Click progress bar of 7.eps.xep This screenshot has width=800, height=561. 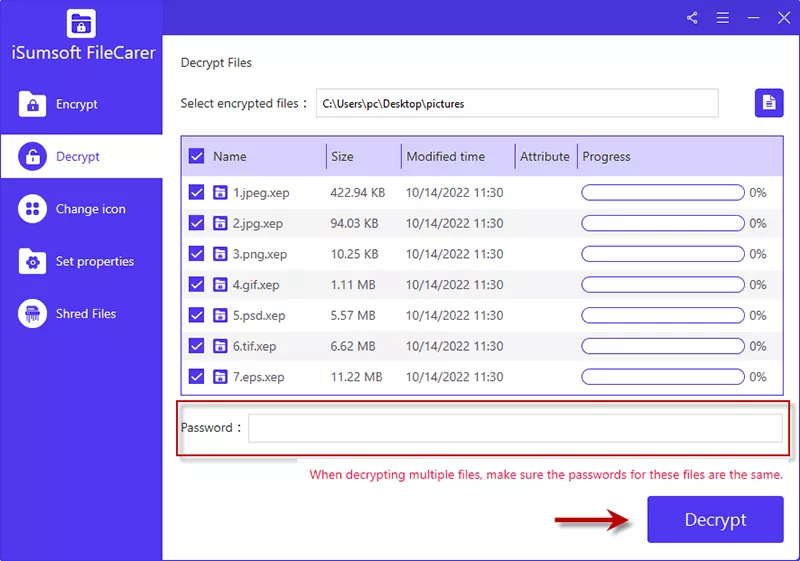click(663, 377)
